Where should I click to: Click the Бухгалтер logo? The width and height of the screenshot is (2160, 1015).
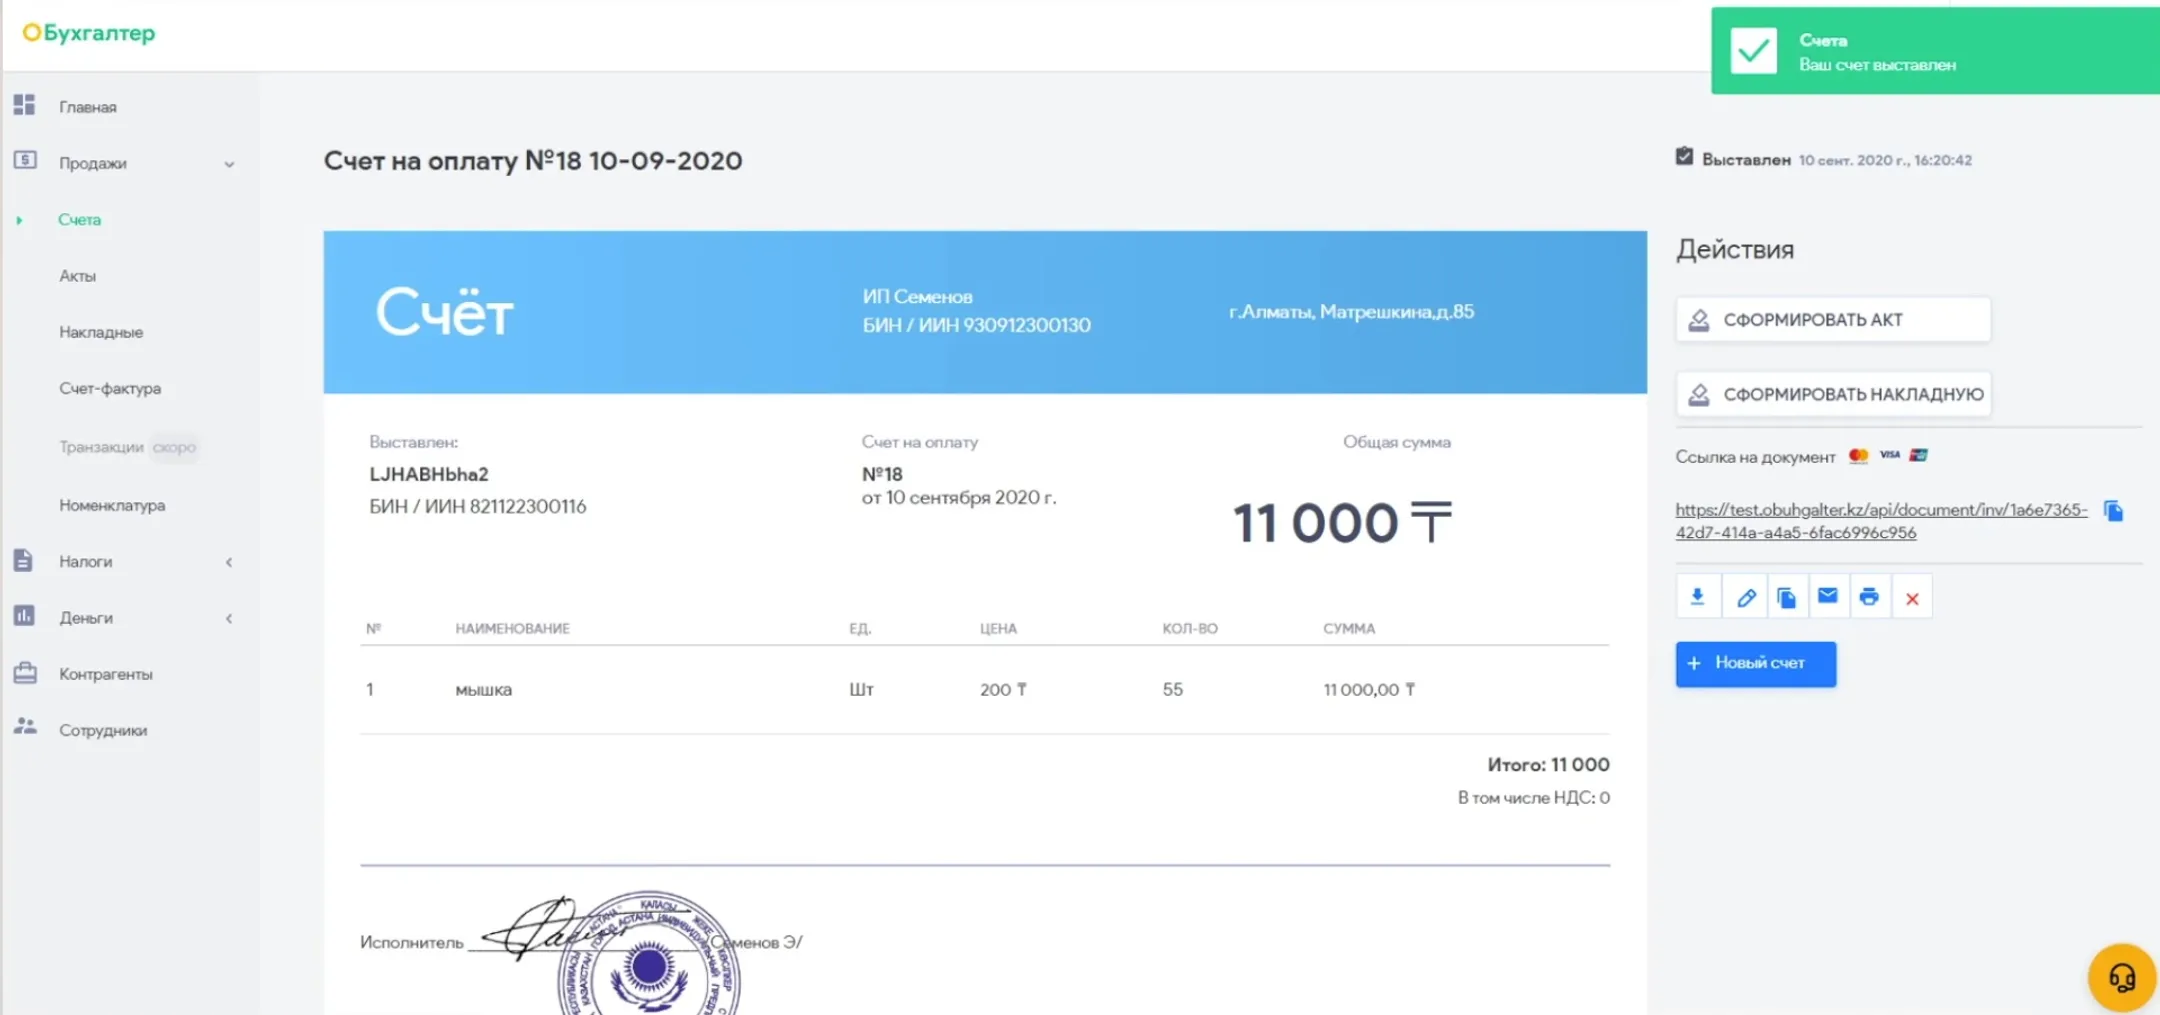[89, 33]
